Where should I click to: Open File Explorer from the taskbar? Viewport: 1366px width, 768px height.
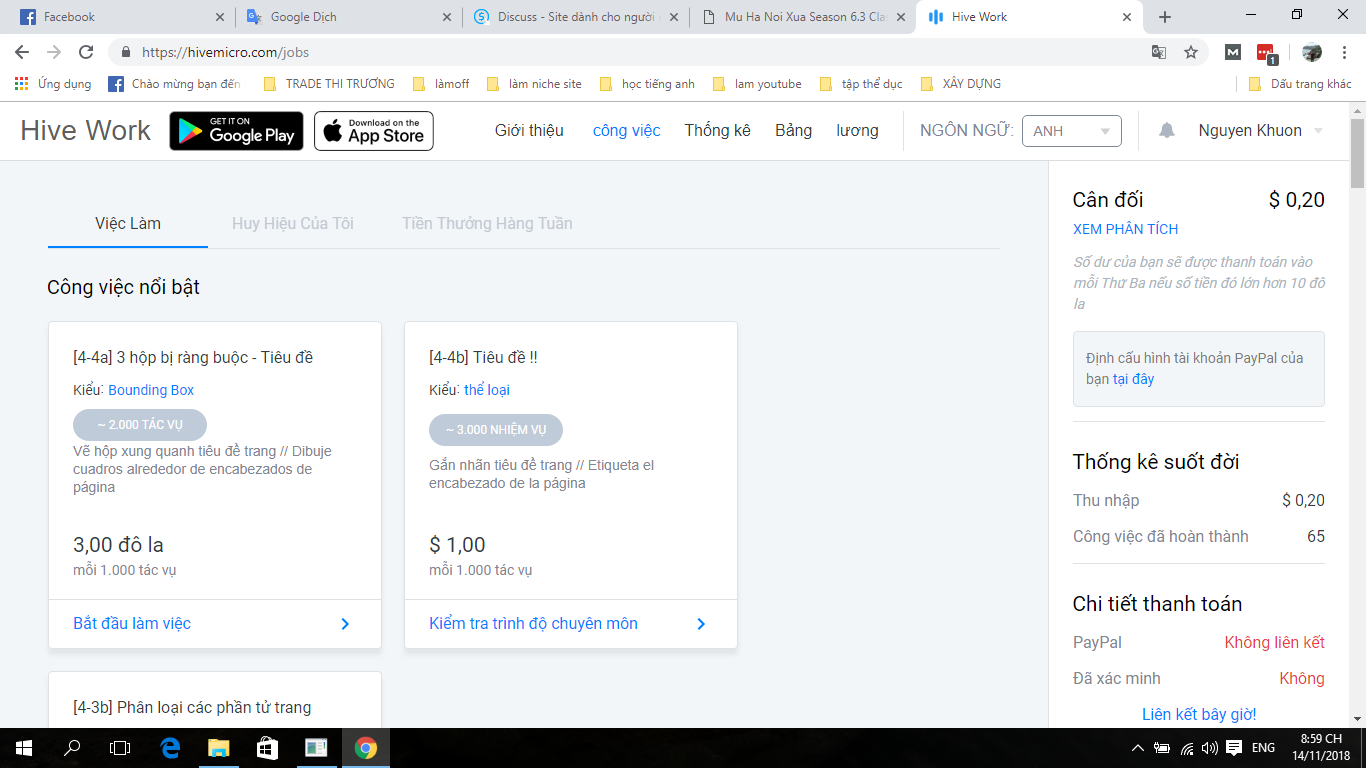coord(218,748)
